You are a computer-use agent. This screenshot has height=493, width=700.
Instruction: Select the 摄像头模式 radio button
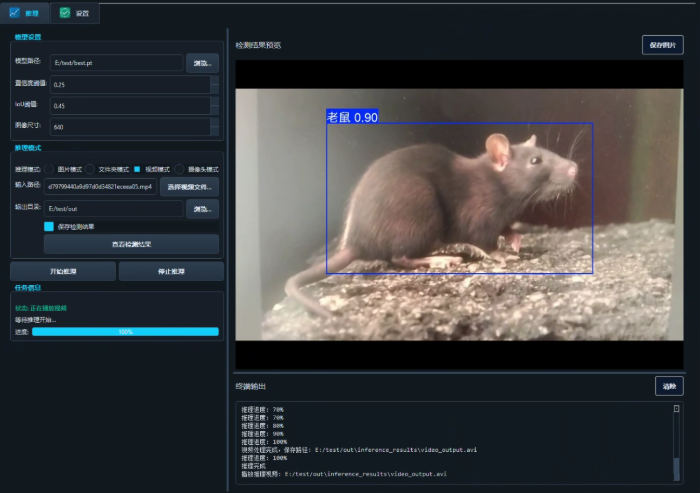pos(179,169)
